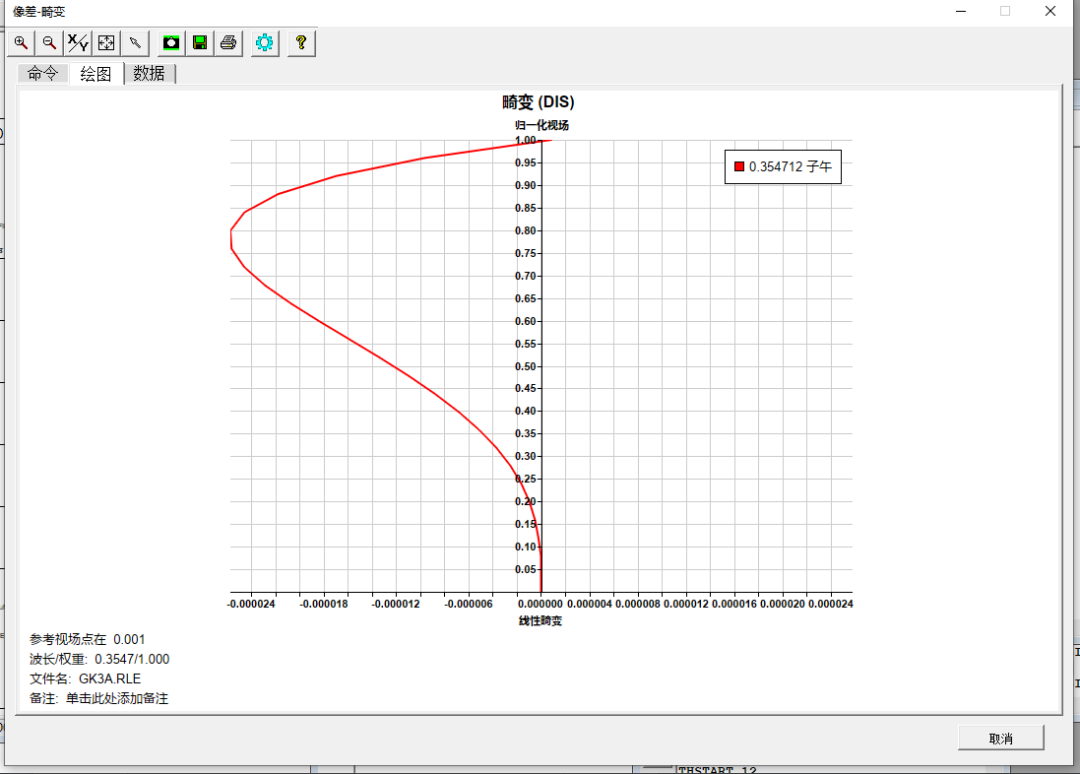Select the pencil annotation tool
The image size is (1080, 774).
[x=135, y=43]
